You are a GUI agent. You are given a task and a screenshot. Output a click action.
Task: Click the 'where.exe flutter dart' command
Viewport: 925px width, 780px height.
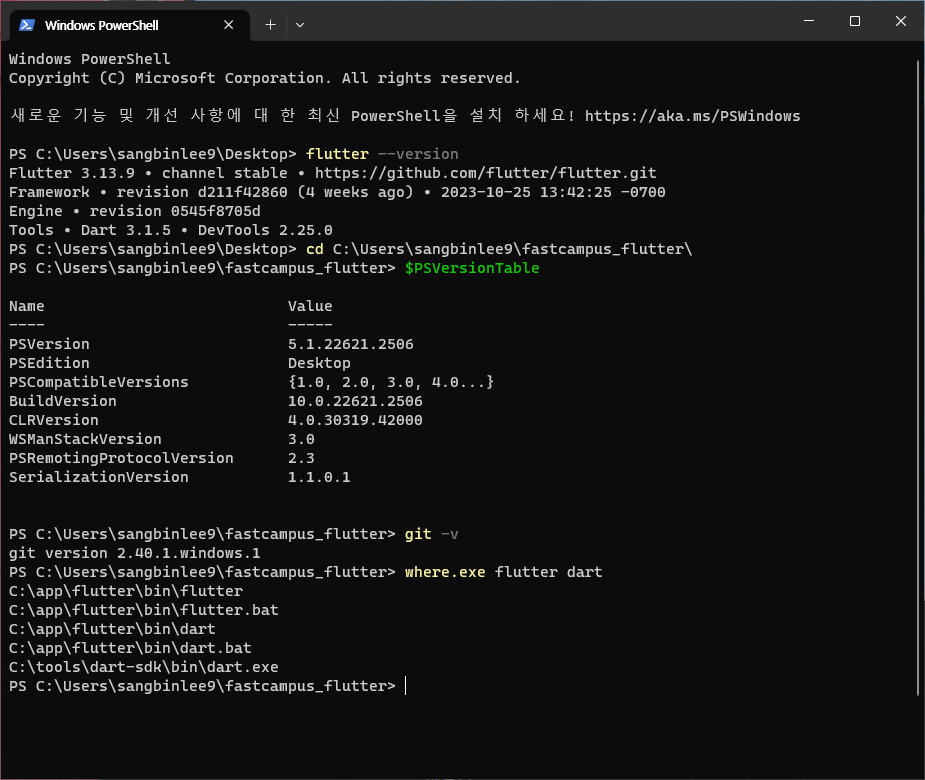point(504,572)
